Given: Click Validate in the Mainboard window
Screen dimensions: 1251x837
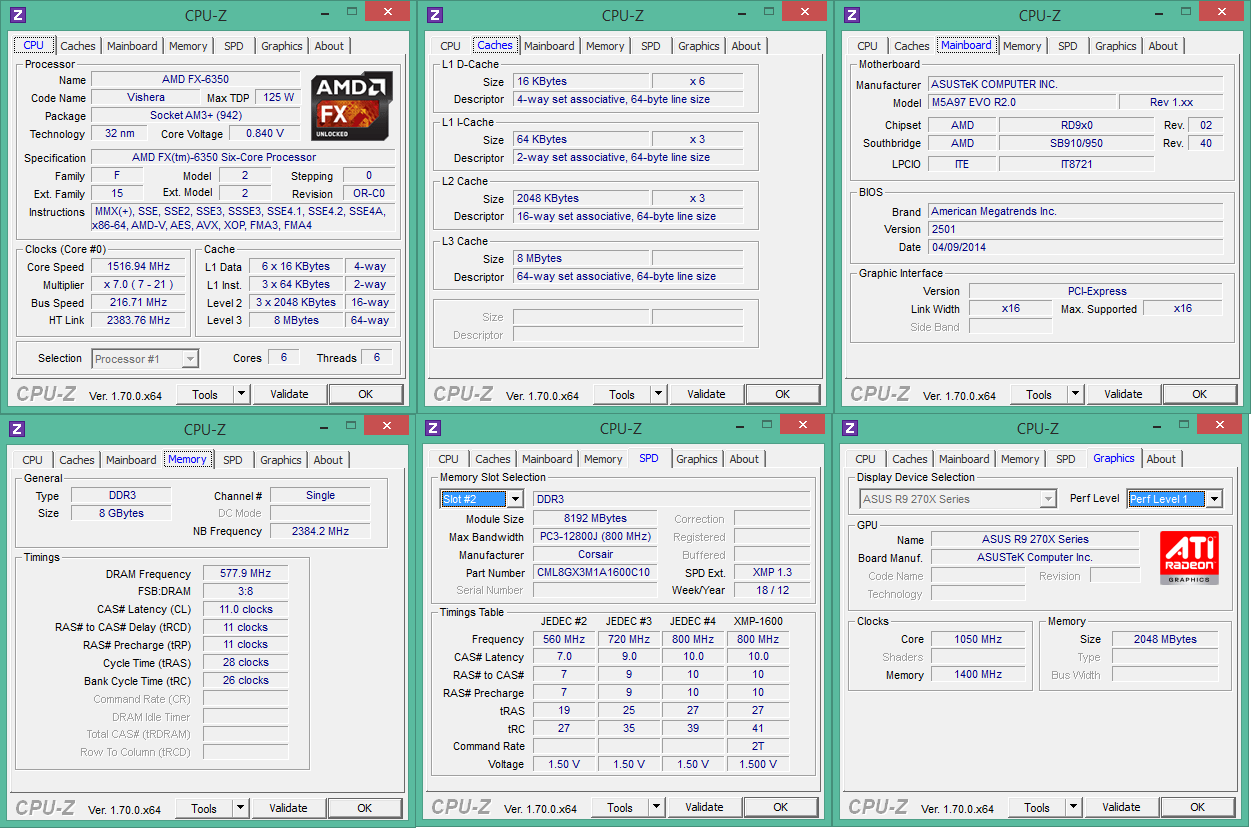Looking at the screenshot, I should (x=1123, y=394).
